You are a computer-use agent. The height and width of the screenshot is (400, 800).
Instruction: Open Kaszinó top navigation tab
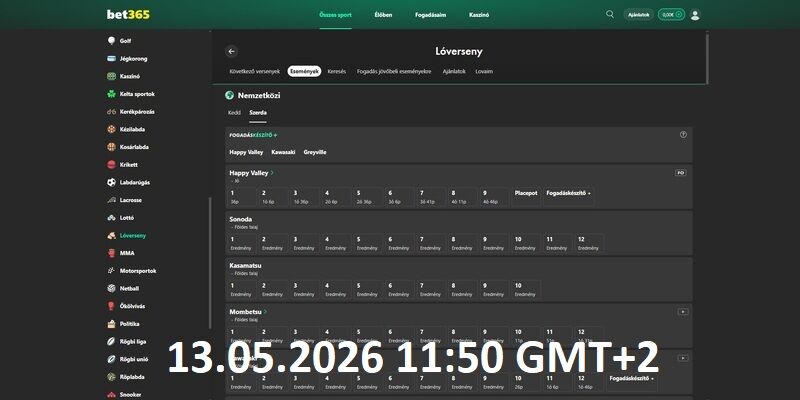coord(479,15)
